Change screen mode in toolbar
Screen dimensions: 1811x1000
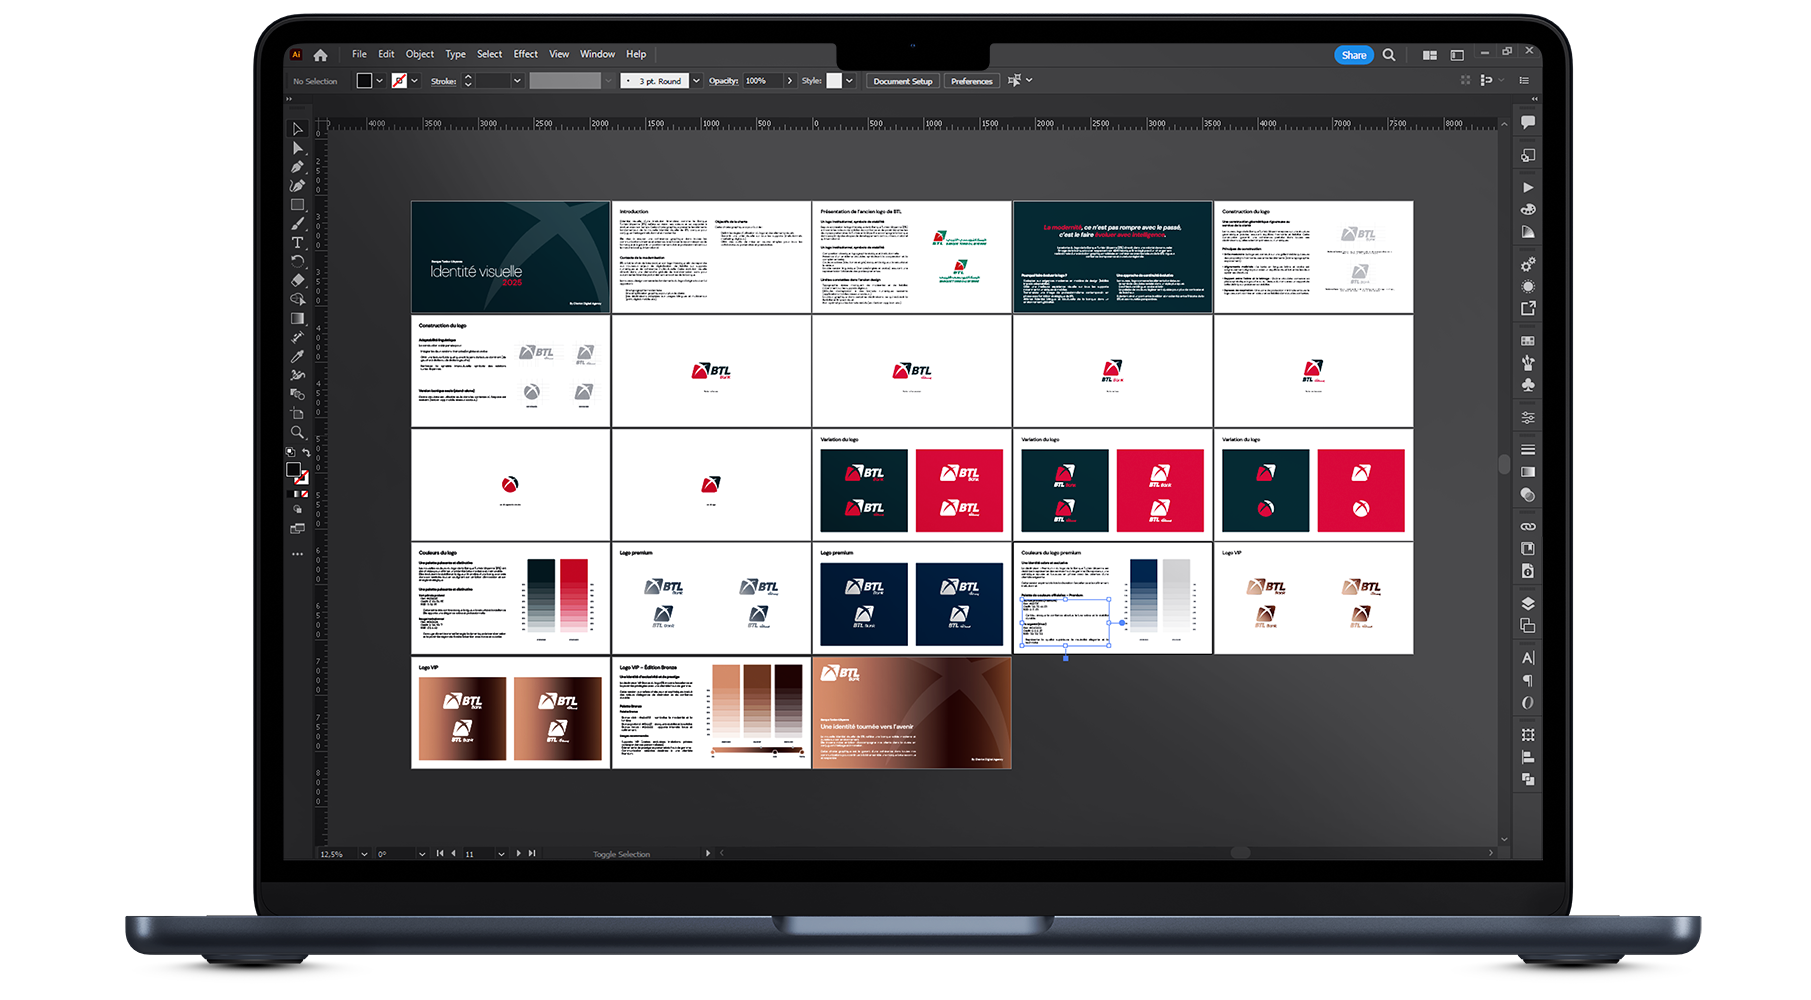(297, 529)
